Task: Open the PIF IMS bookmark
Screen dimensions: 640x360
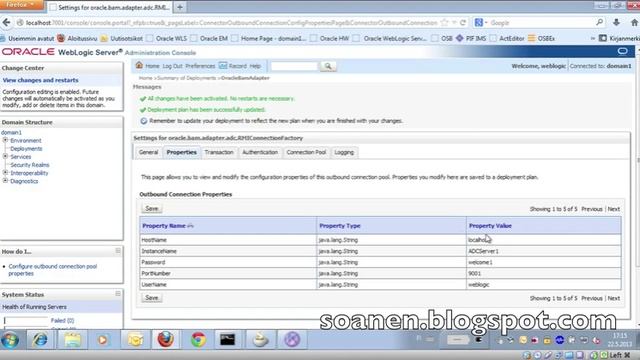Action: pos(471,38)
